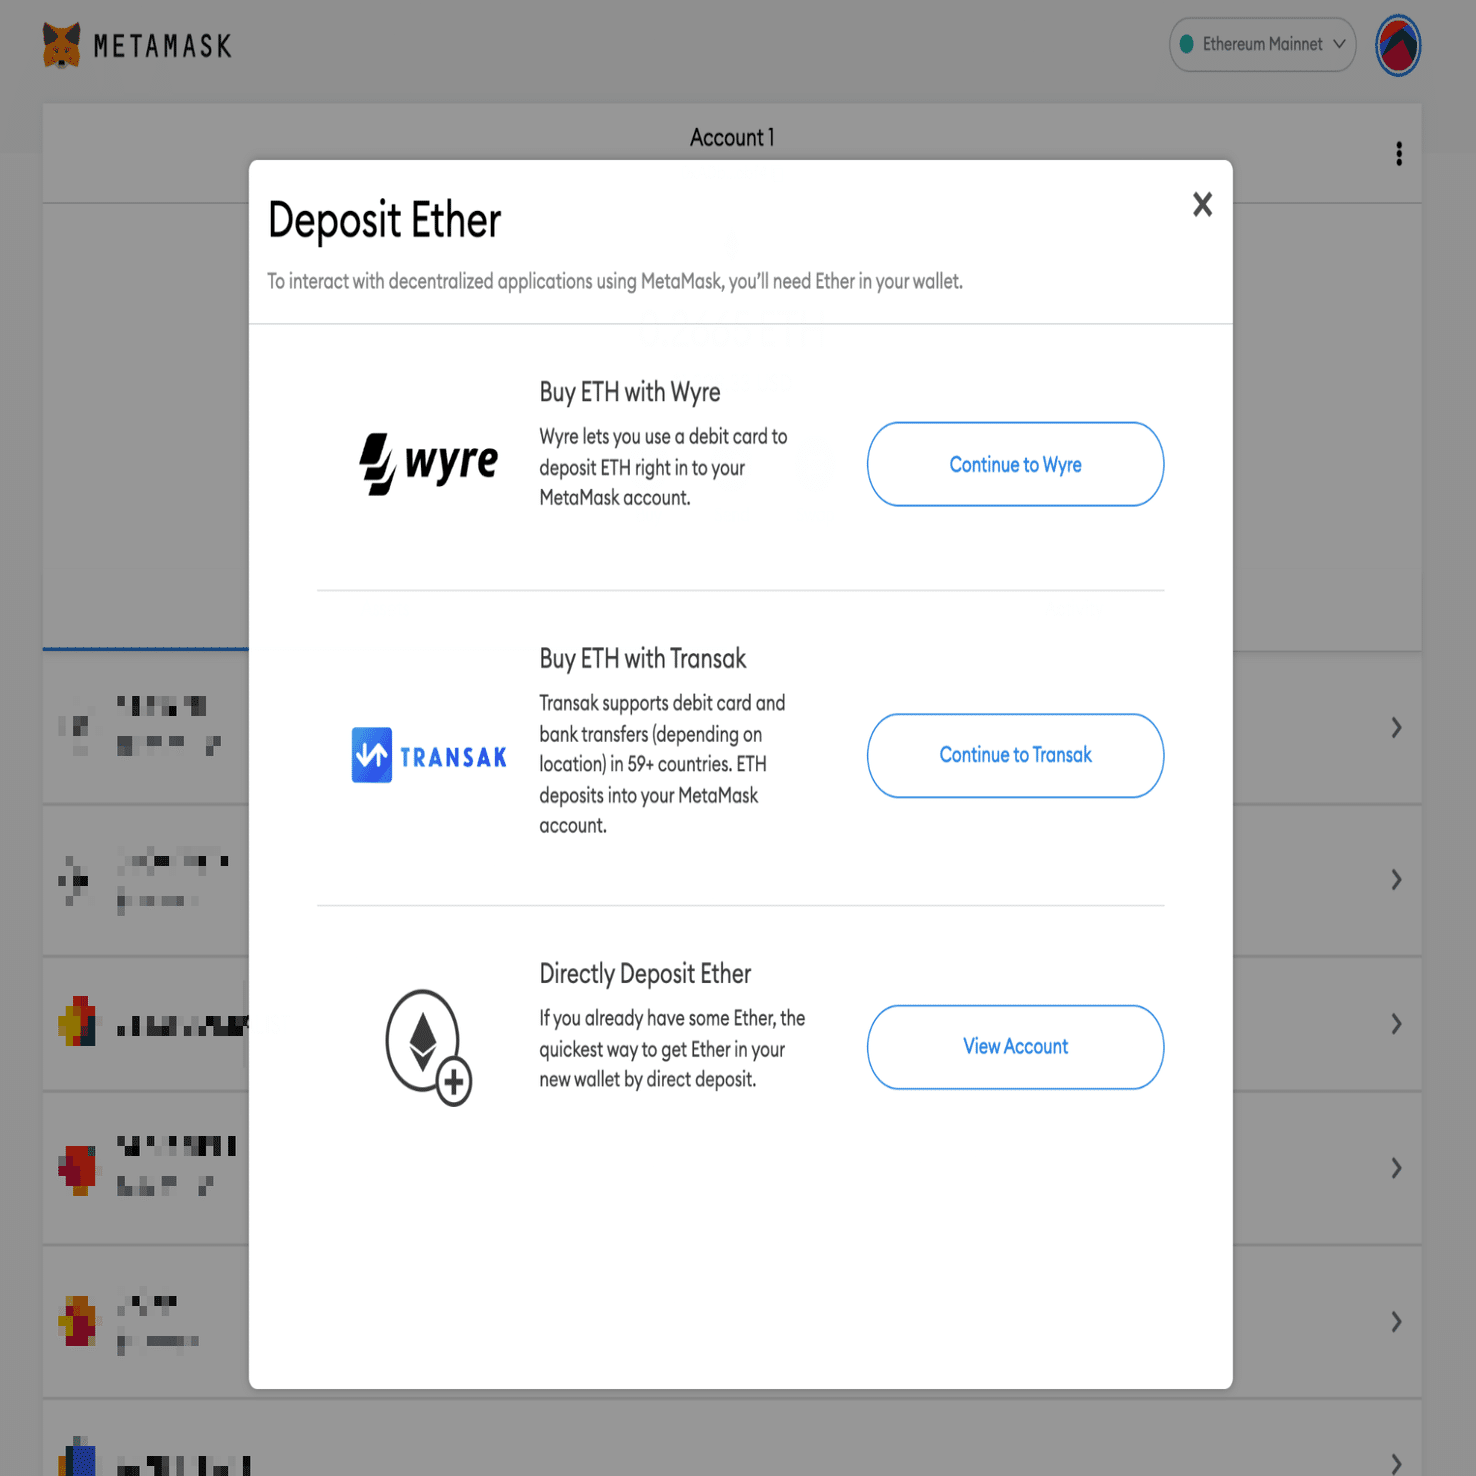Click Continue to Wyre
Viewport: 1476px width, 1476px height.
coord(1014,464)
